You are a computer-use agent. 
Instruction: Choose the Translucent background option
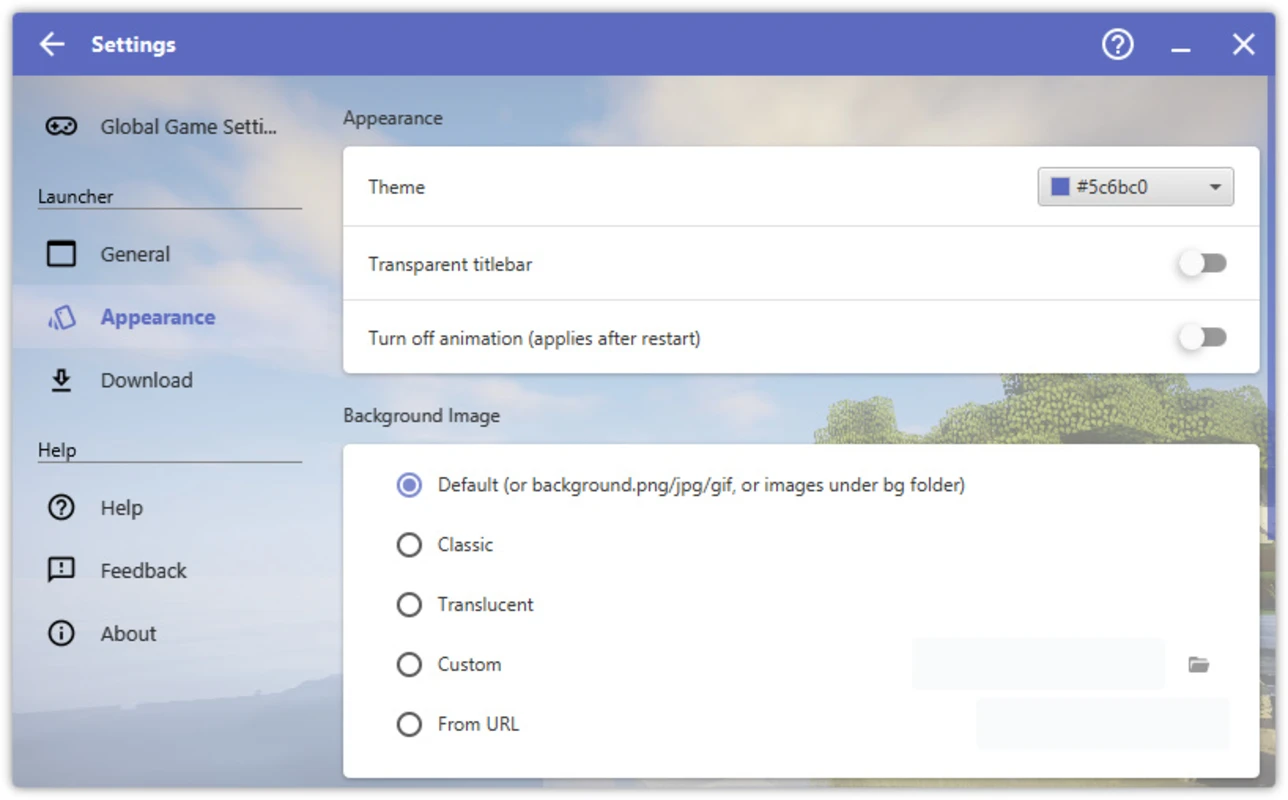(409, 605)
